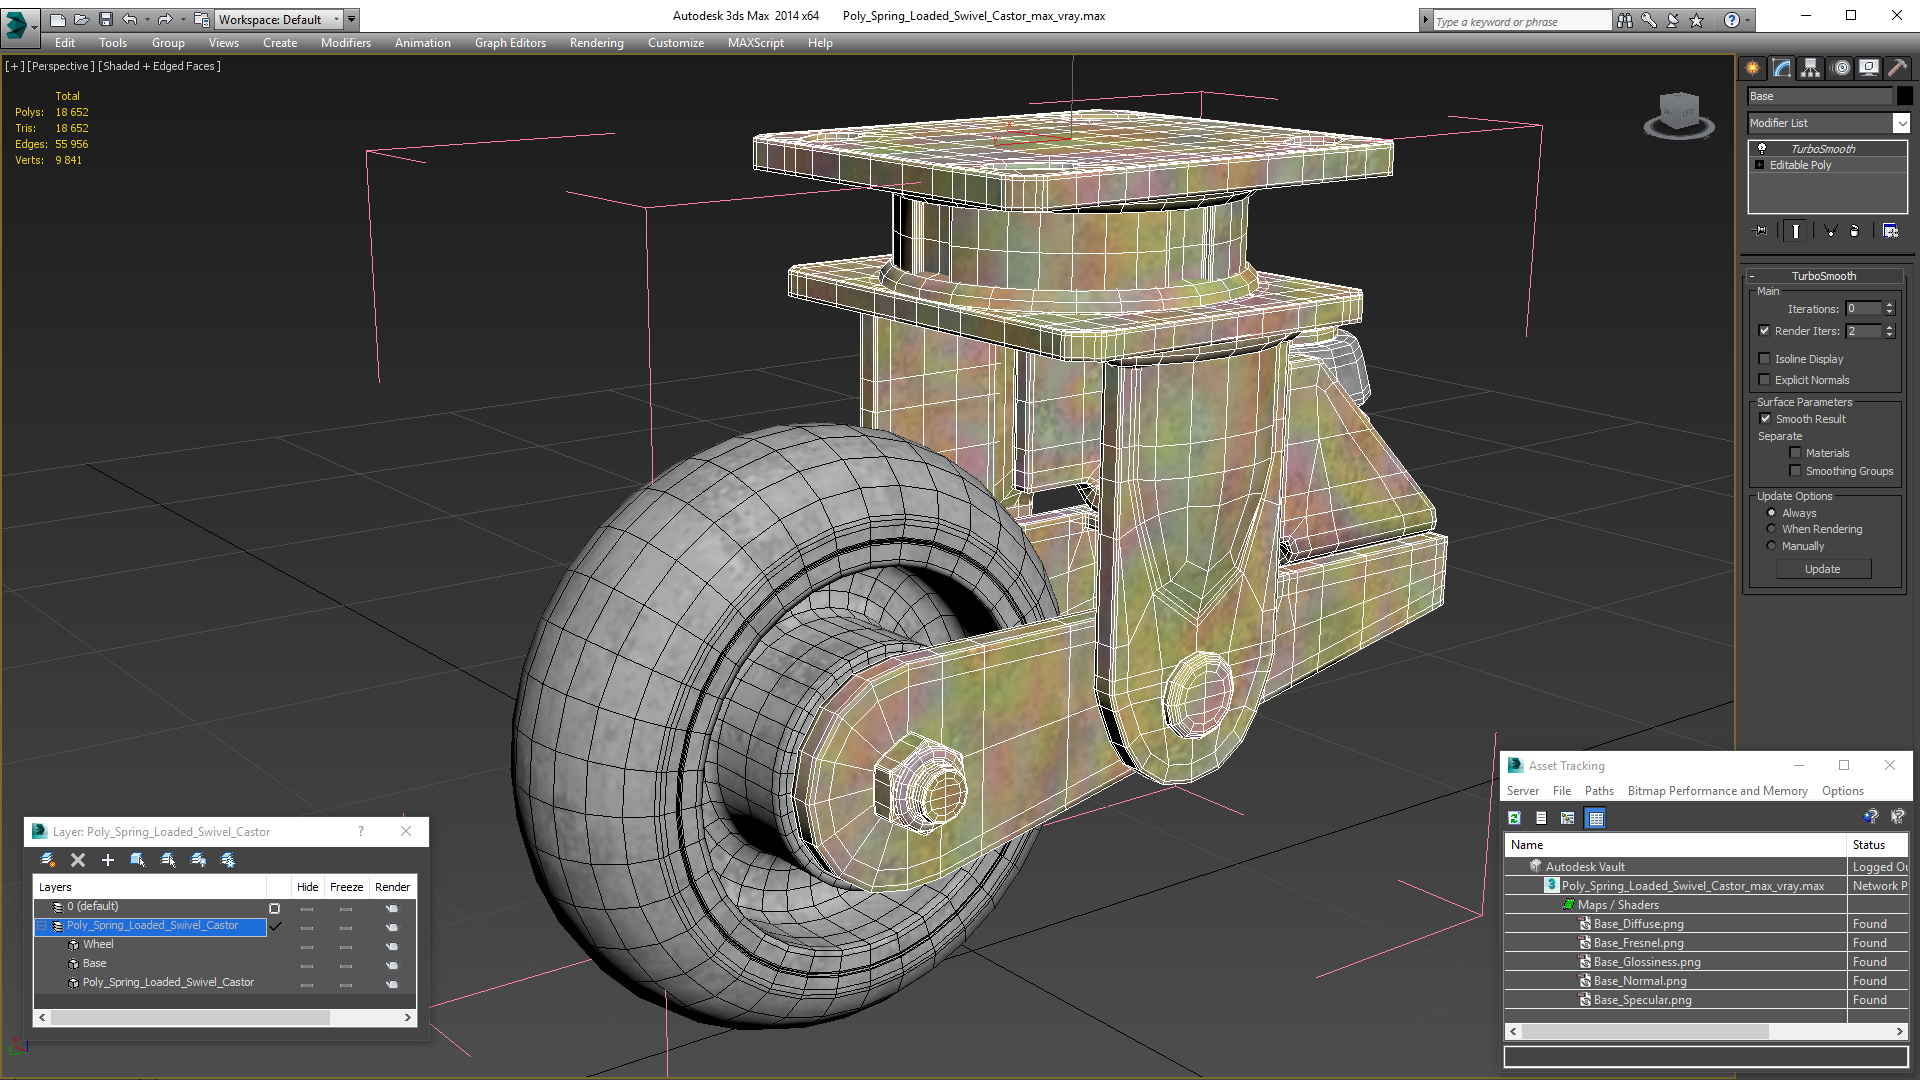Toggle Show End Result icon
The width and height of the screenshot is (1920, 1080).
[1796, 231]
